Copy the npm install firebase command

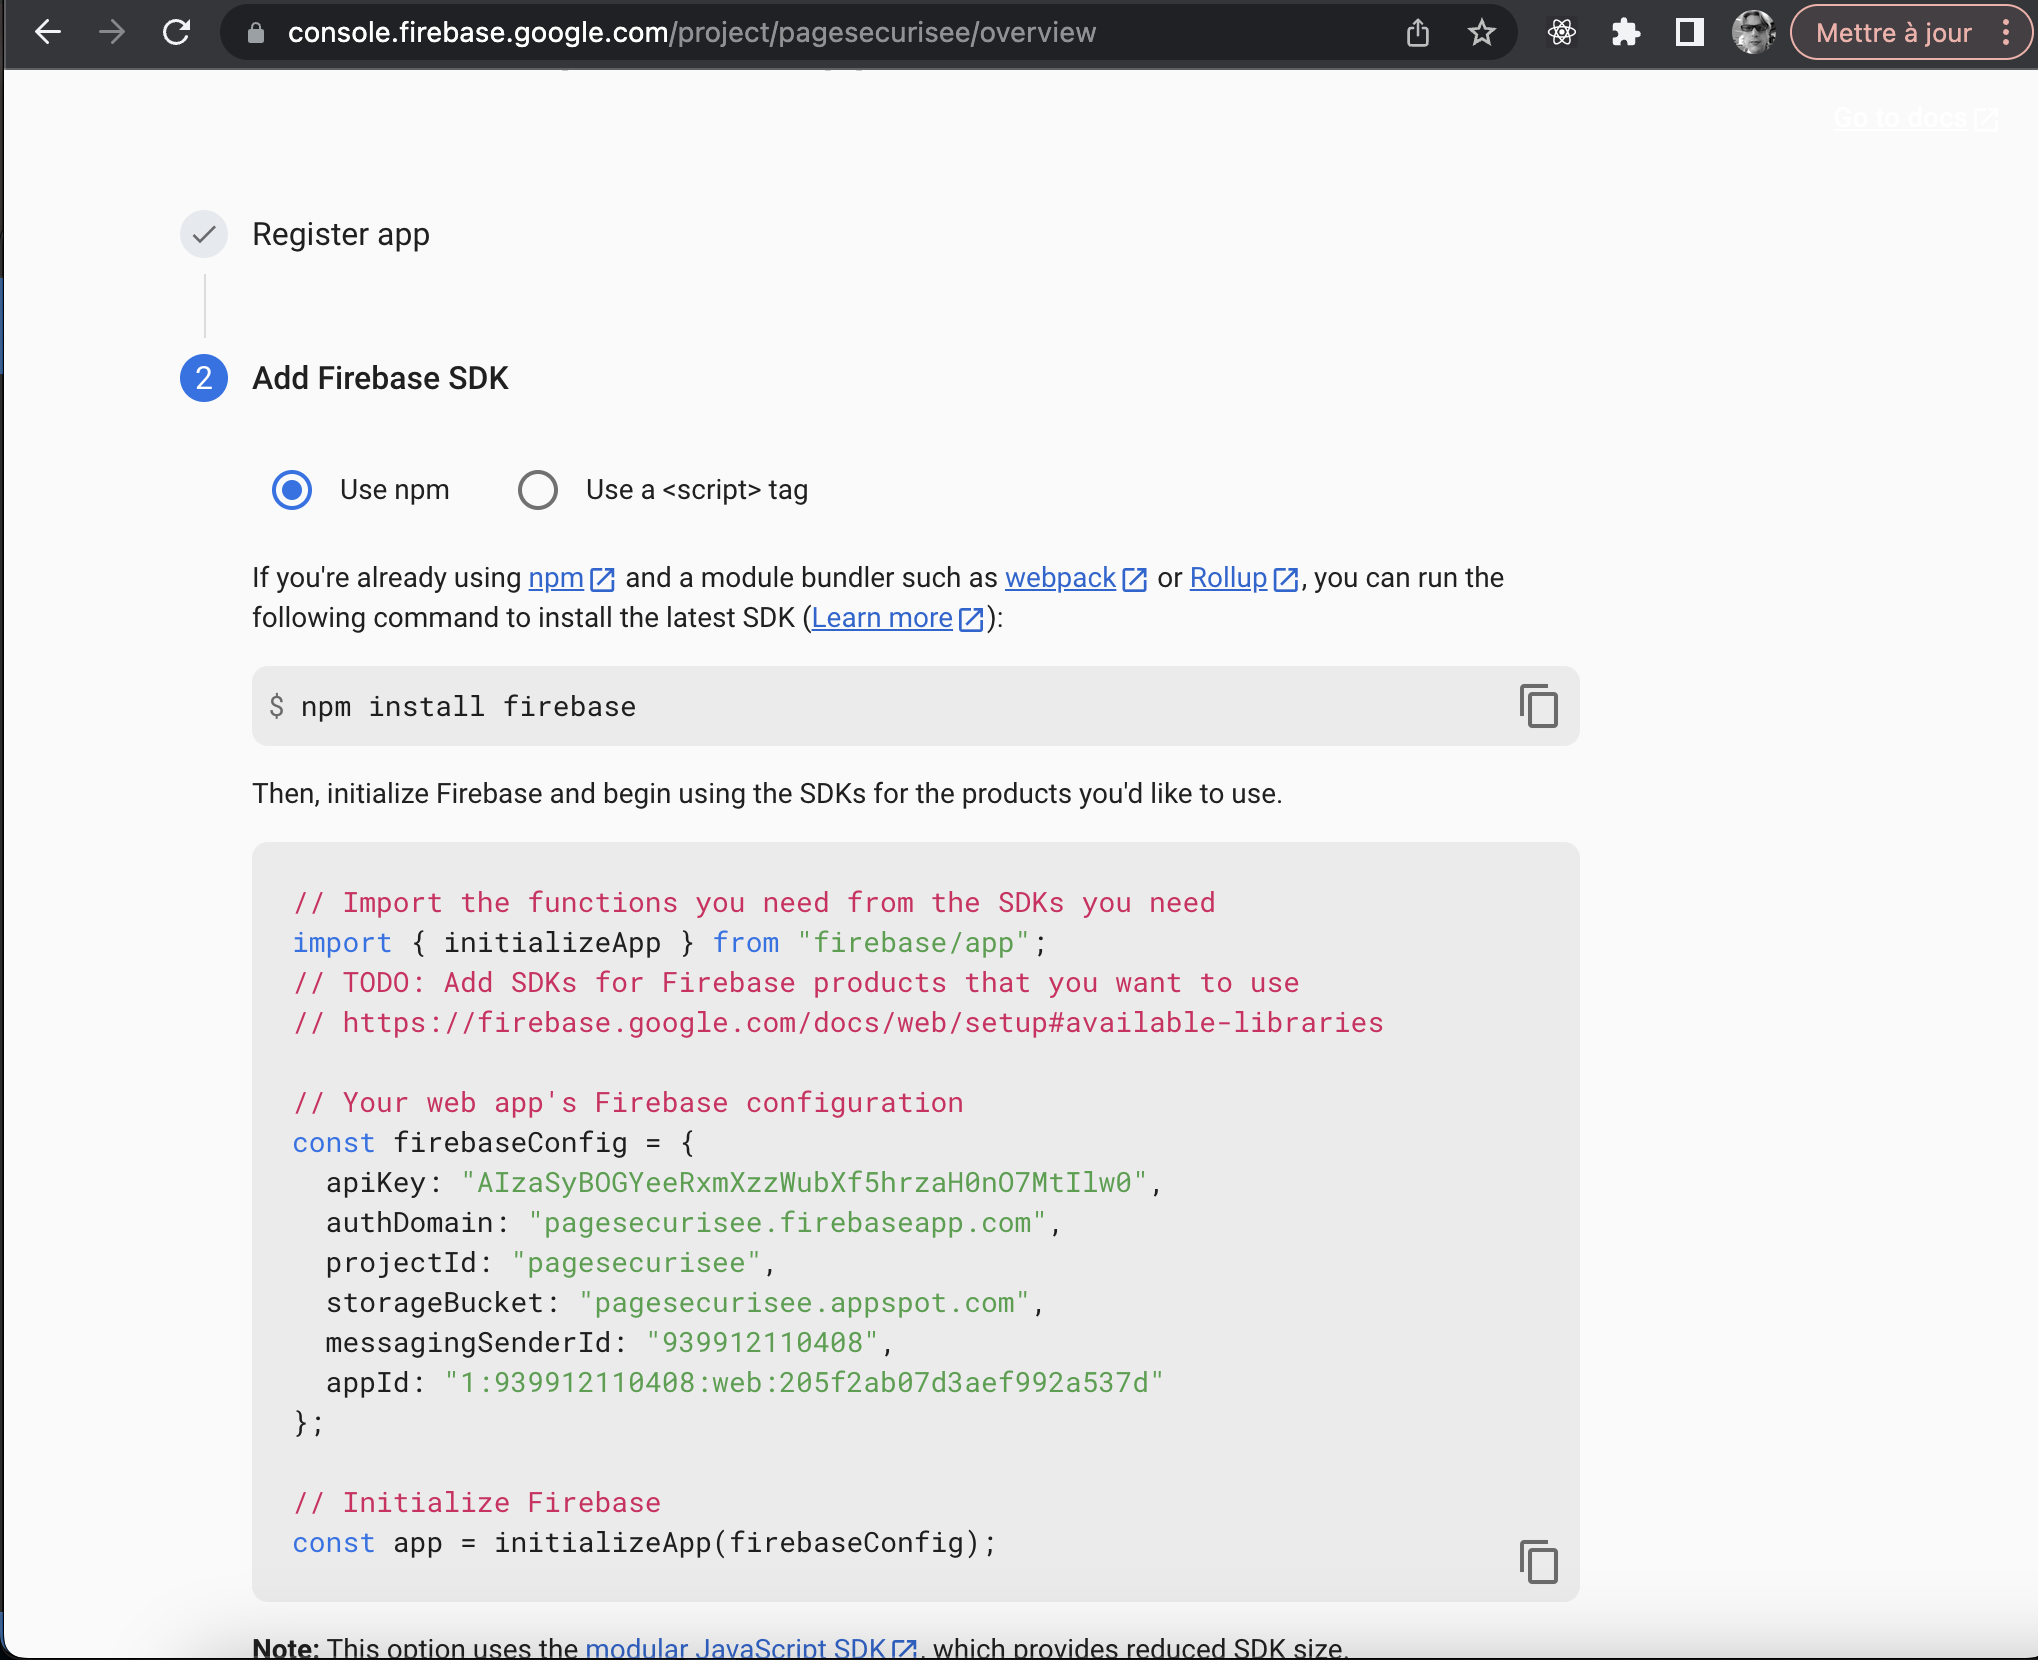1539,706
